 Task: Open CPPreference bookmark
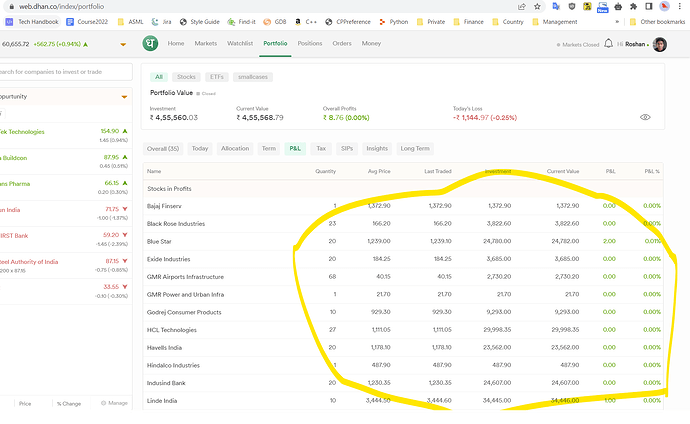point(348,22)
